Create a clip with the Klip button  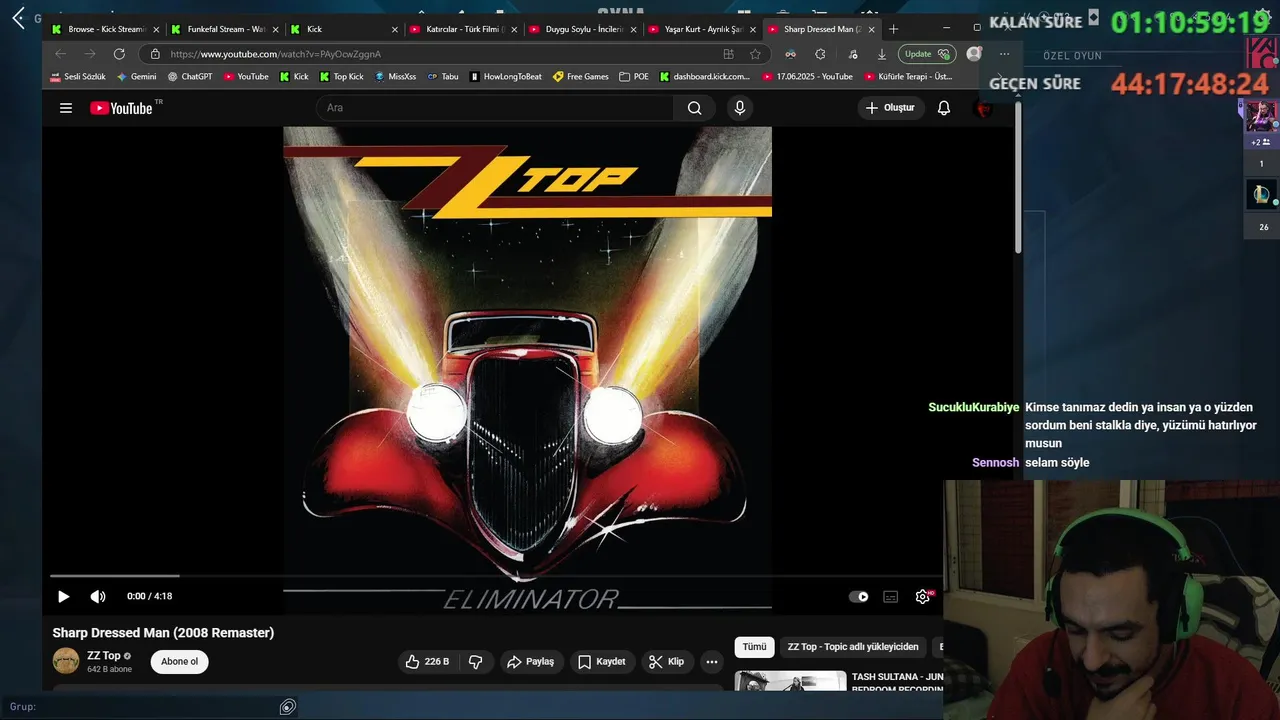(x=666, y=662)
